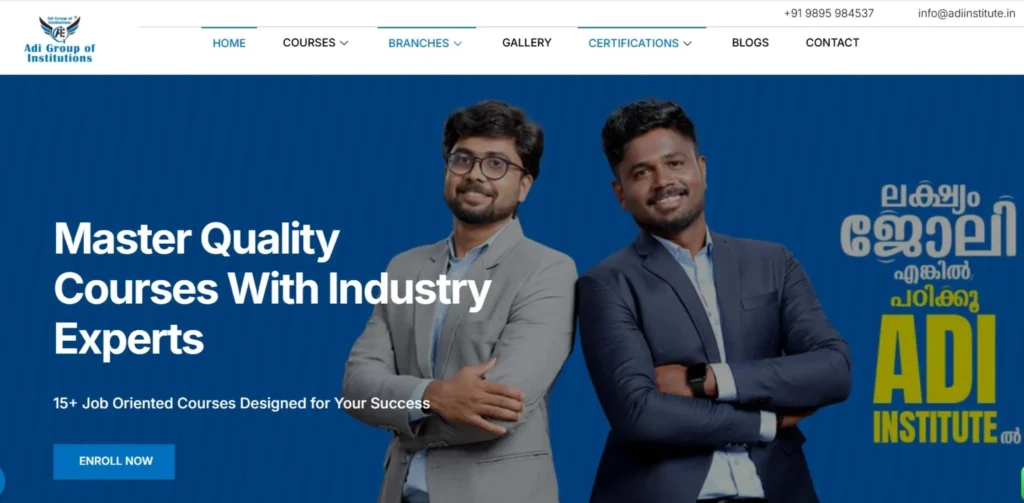Click the ENROLL NOW button
The width and height of the screenshot is (1024, 503).
pos(114,461)
